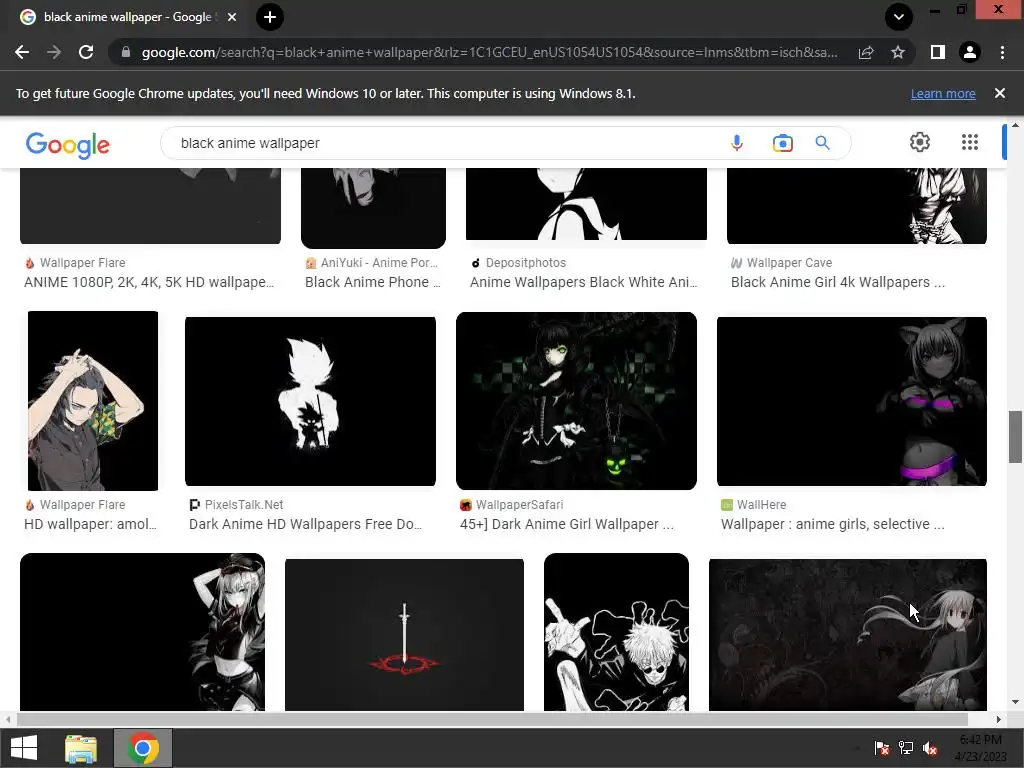The height and width of the screenshot is (768, 1024).
Task: Open Wallpaper : anime girls, selective result
Action: click(x=833, y=524)
